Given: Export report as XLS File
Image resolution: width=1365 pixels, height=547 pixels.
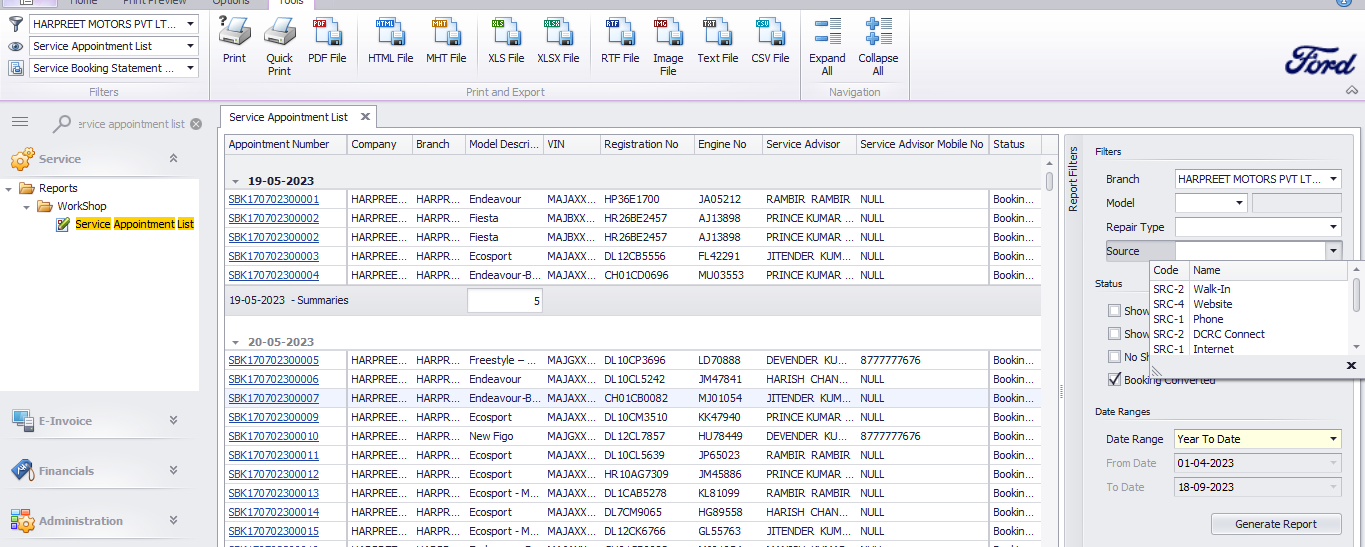Looking at the screenshot, I should coord(505,41).
